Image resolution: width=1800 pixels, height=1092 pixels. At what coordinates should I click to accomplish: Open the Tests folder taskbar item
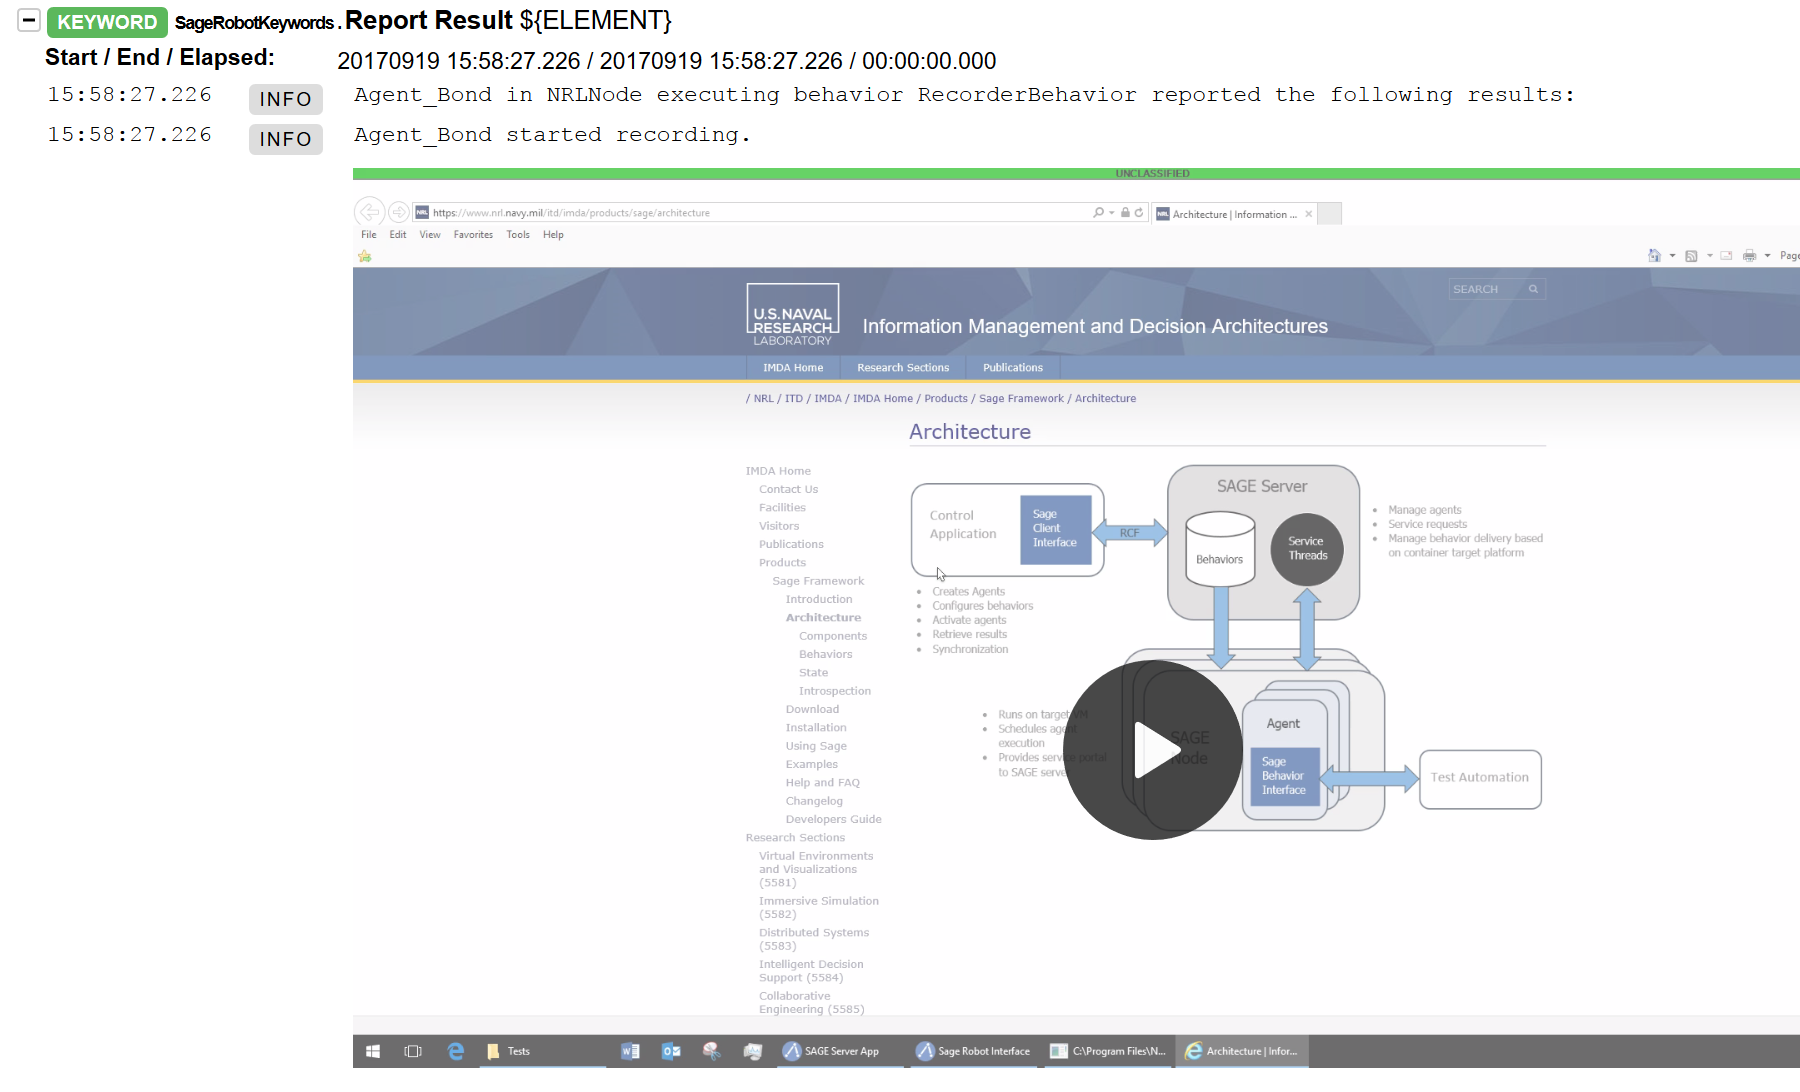coord(542,1051)
